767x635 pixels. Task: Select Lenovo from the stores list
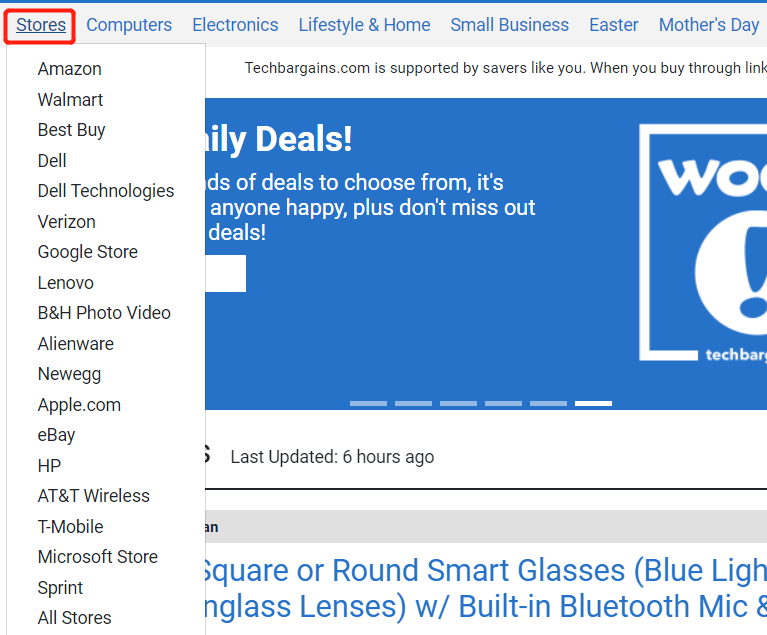point(66,283)
